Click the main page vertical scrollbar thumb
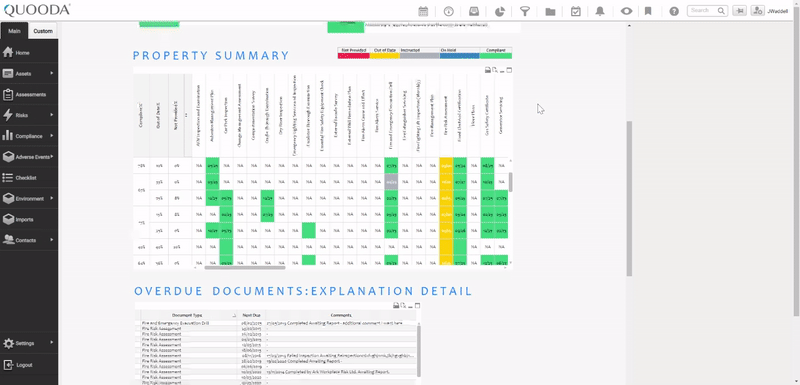This screenshot has width=800, height=385. pos(629,198)
